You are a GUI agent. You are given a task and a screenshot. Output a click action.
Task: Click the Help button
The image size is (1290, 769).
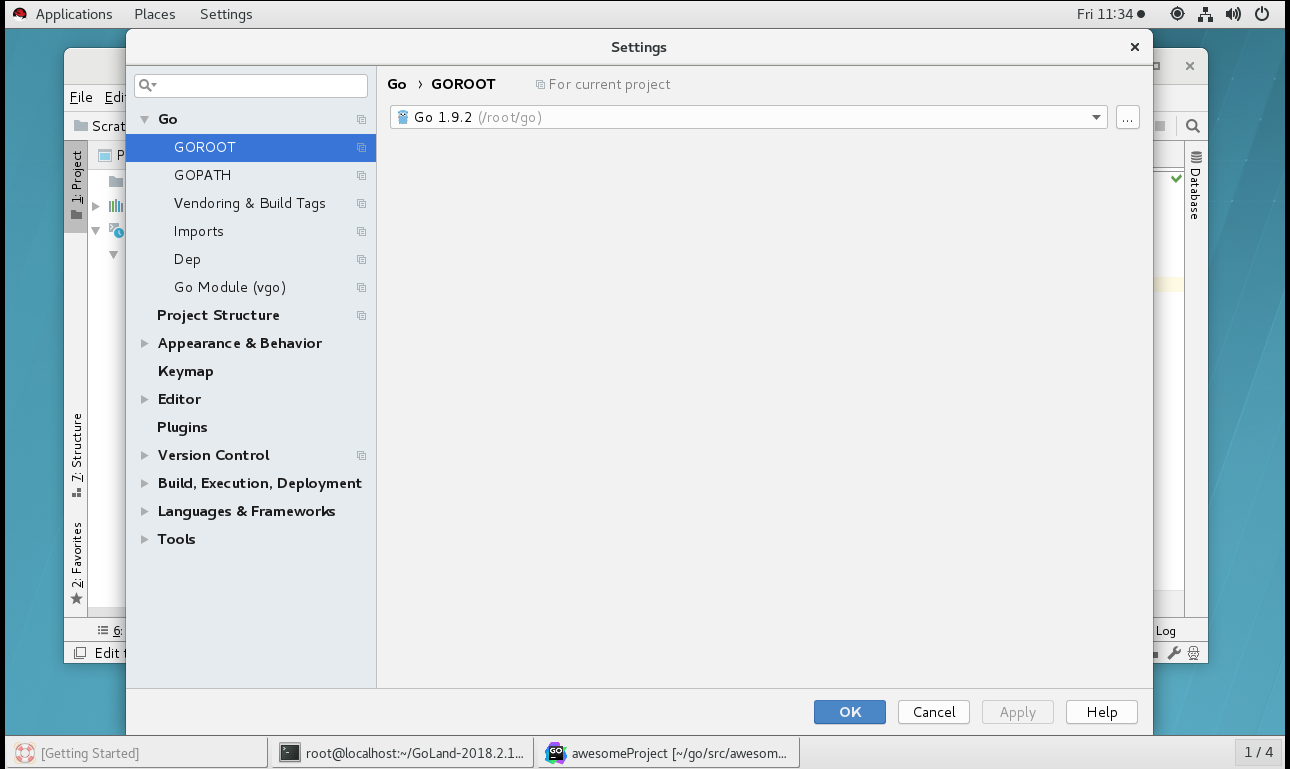[1102, 712]
